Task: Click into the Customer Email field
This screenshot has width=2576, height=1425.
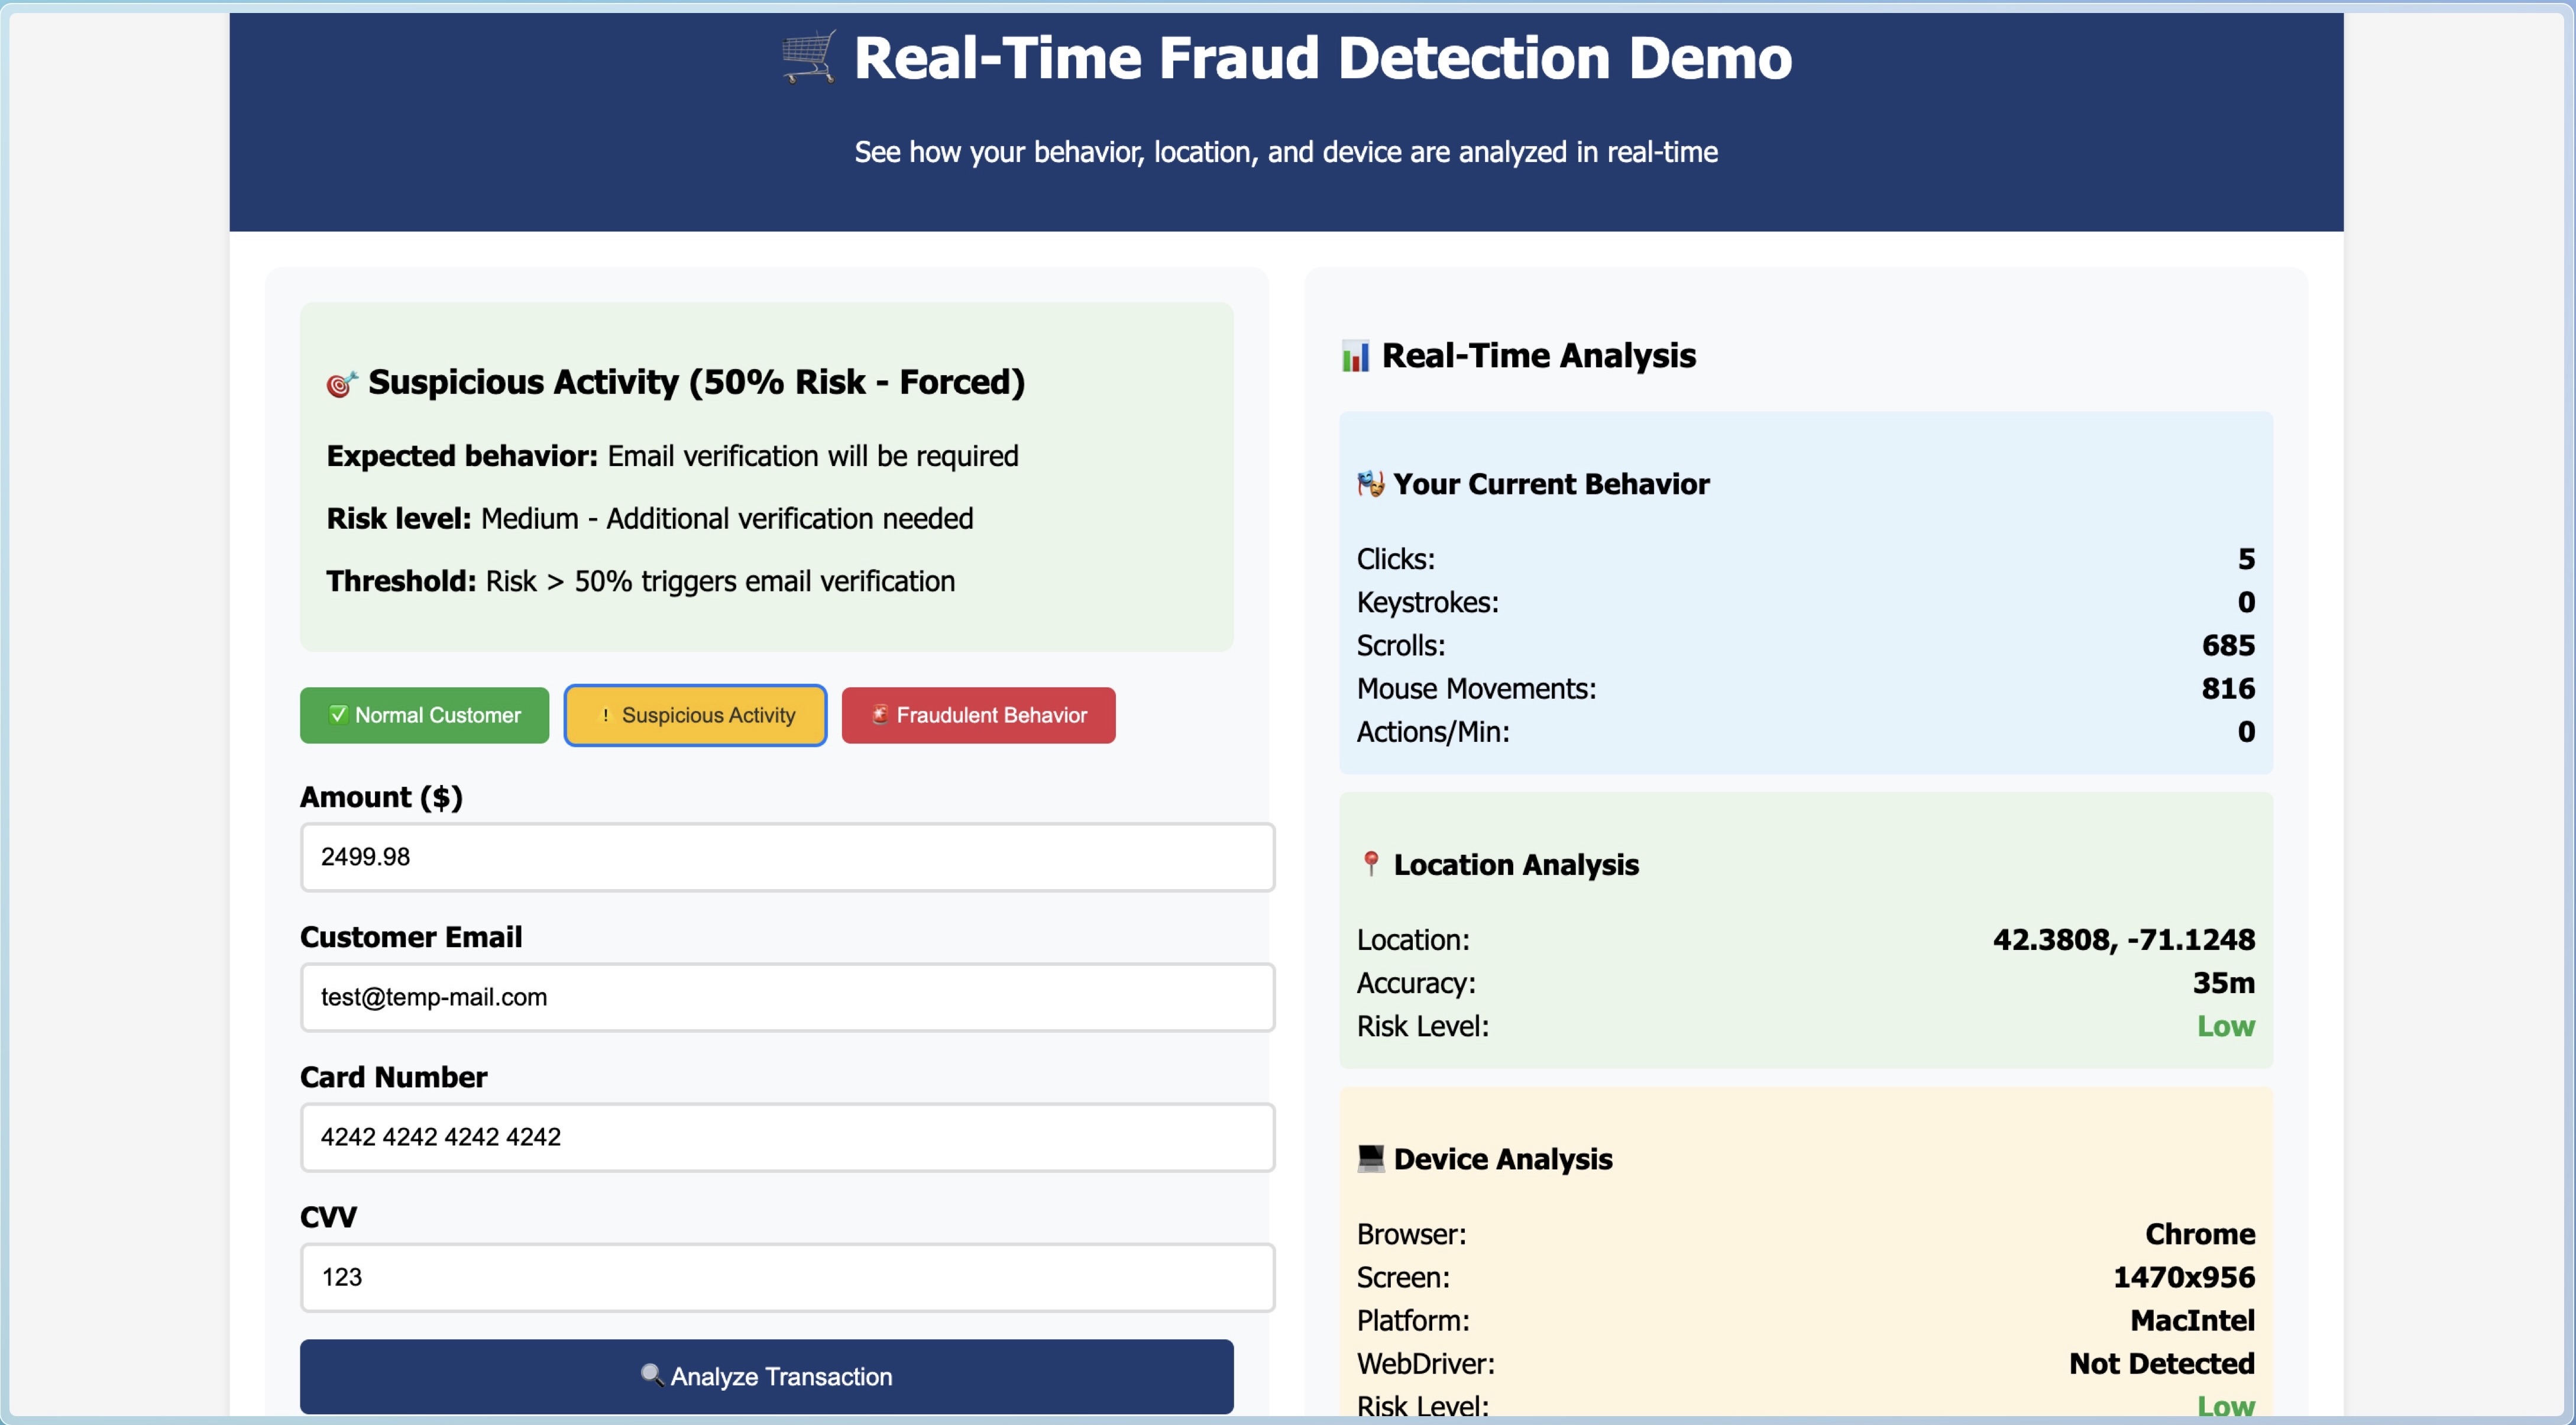Action: [x=787, y=997]
